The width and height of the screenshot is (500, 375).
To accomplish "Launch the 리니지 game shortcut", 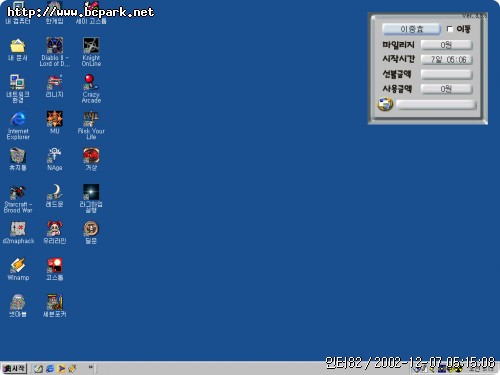I will tap(55, 82).
